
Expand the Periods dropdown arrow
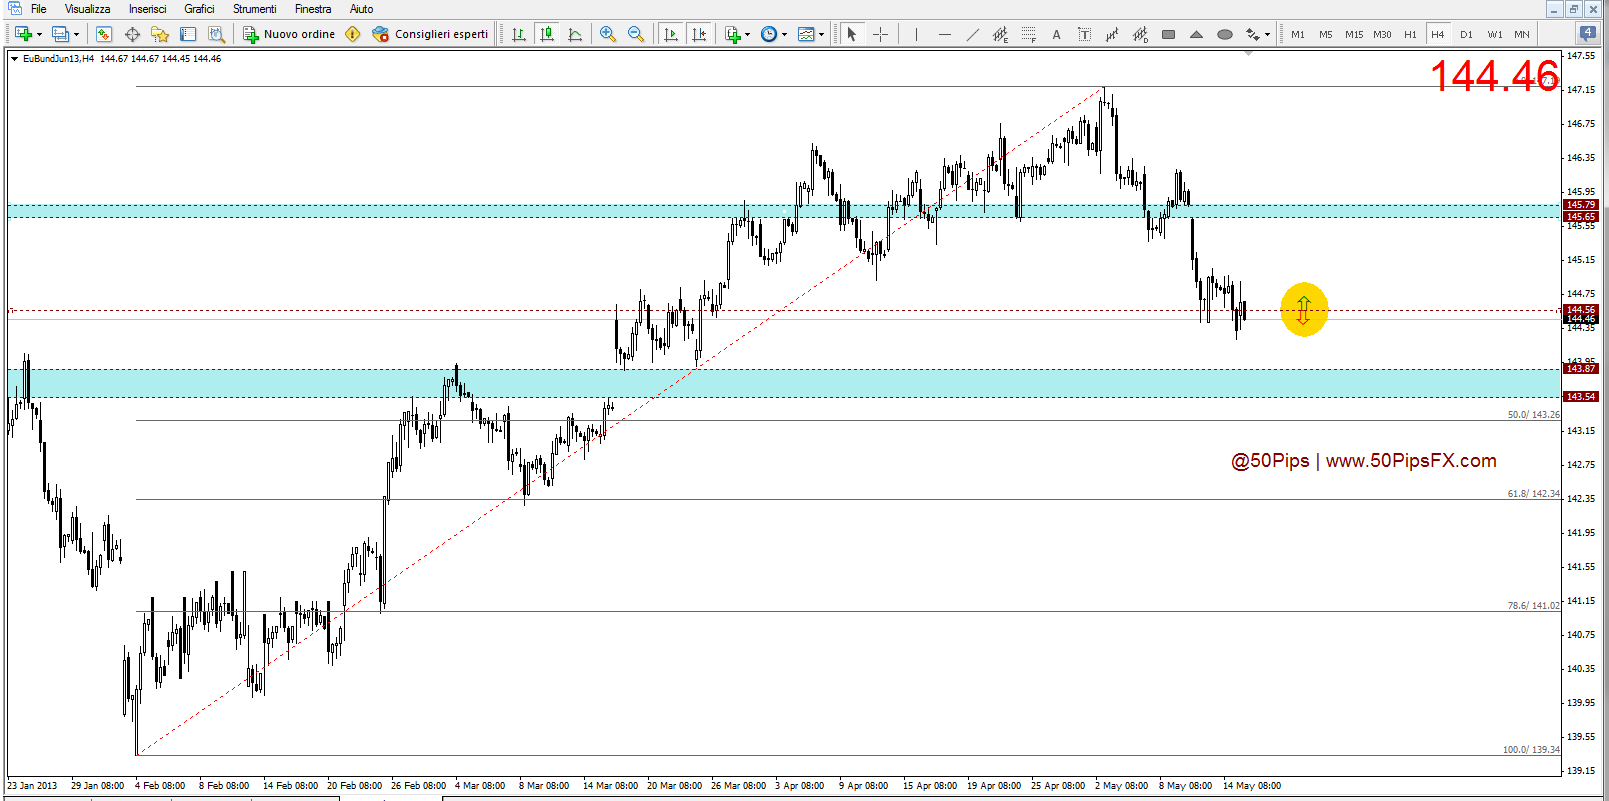coord(784,34)
